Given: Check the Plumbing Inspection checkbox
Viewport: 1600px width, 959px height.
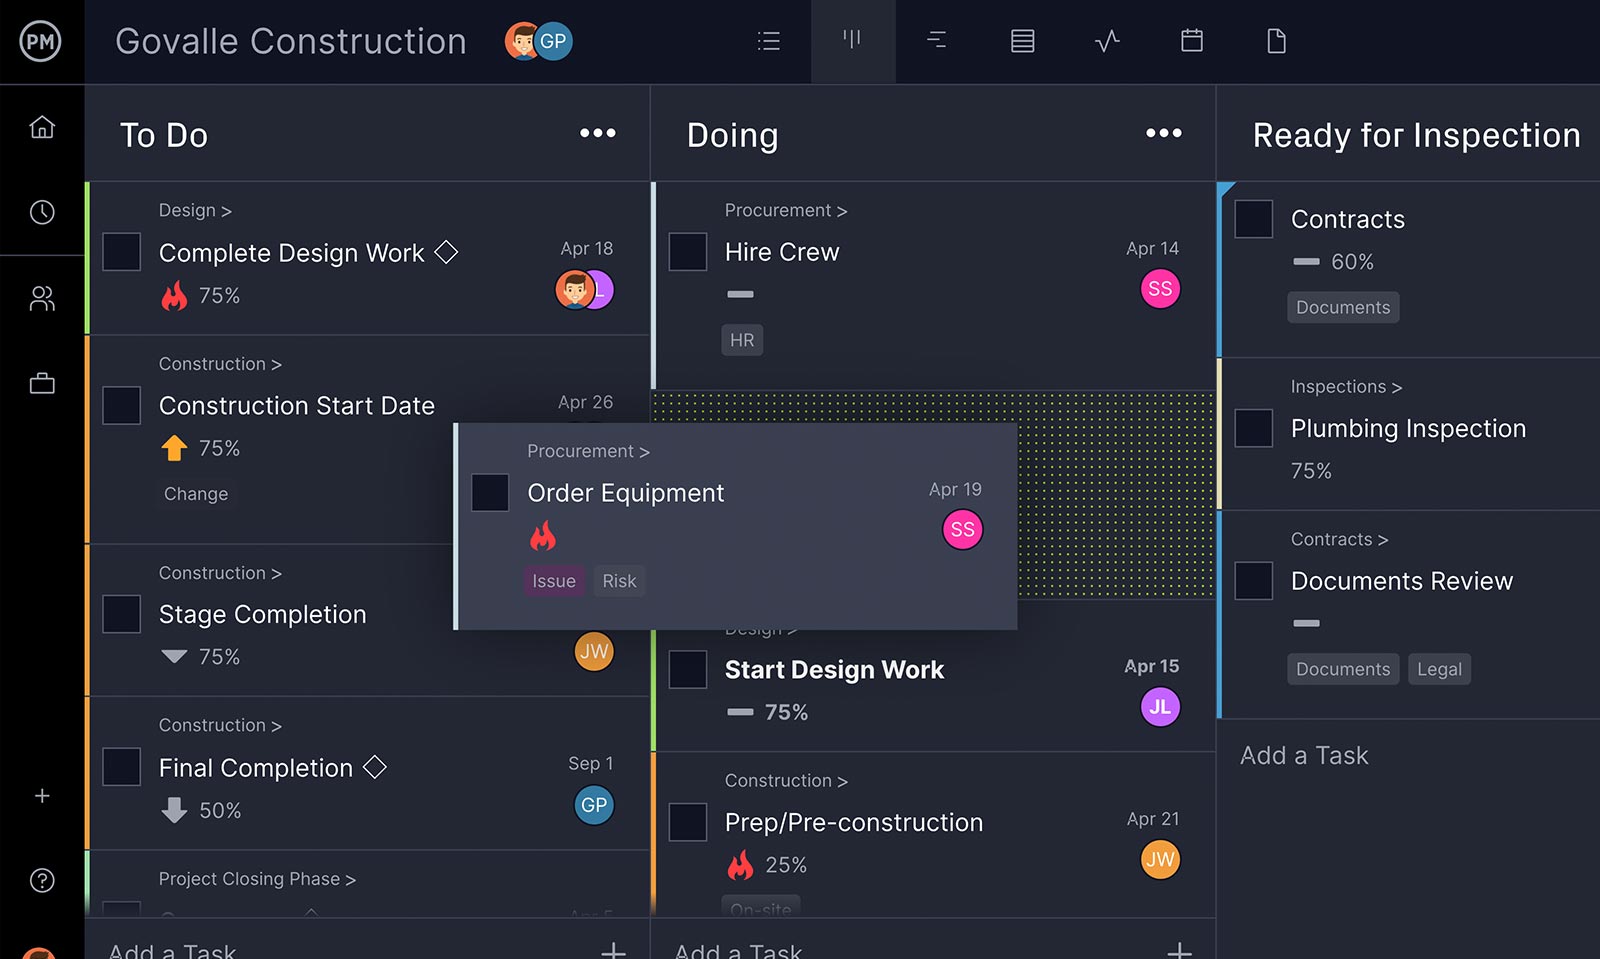Looking at the screenshot, I should tap(1253, 428).
